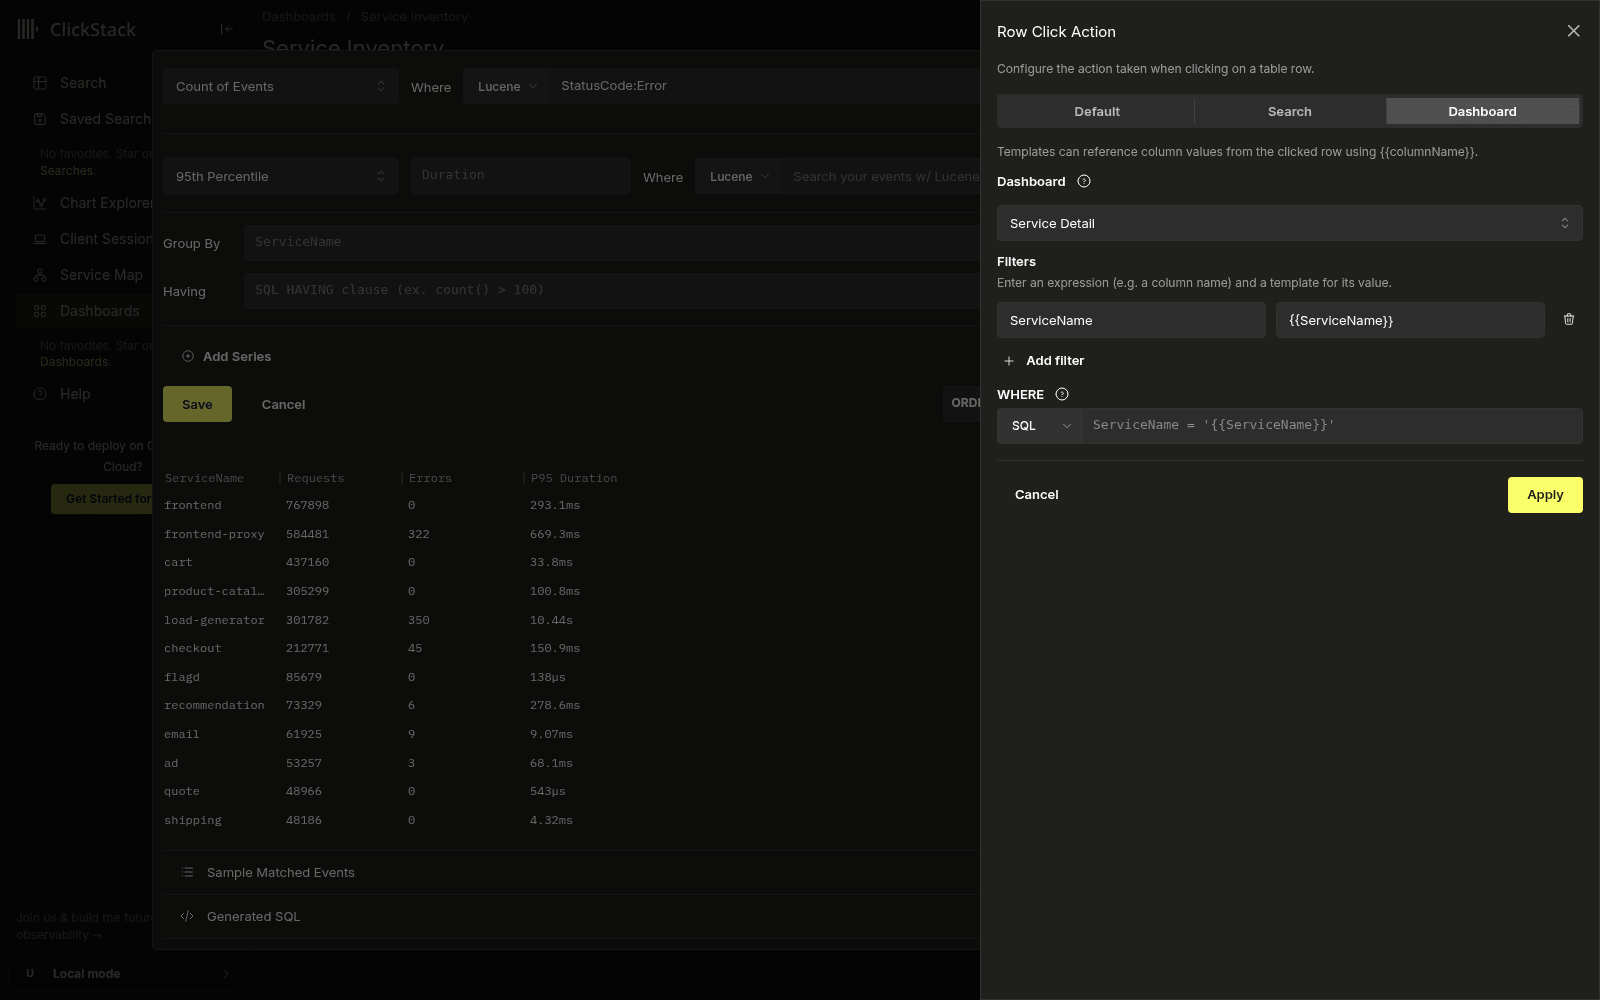Open the SQL language dropdown in WHERE
Viewport: 1600px width, 1000px height.
click(x=1040, y=426)
